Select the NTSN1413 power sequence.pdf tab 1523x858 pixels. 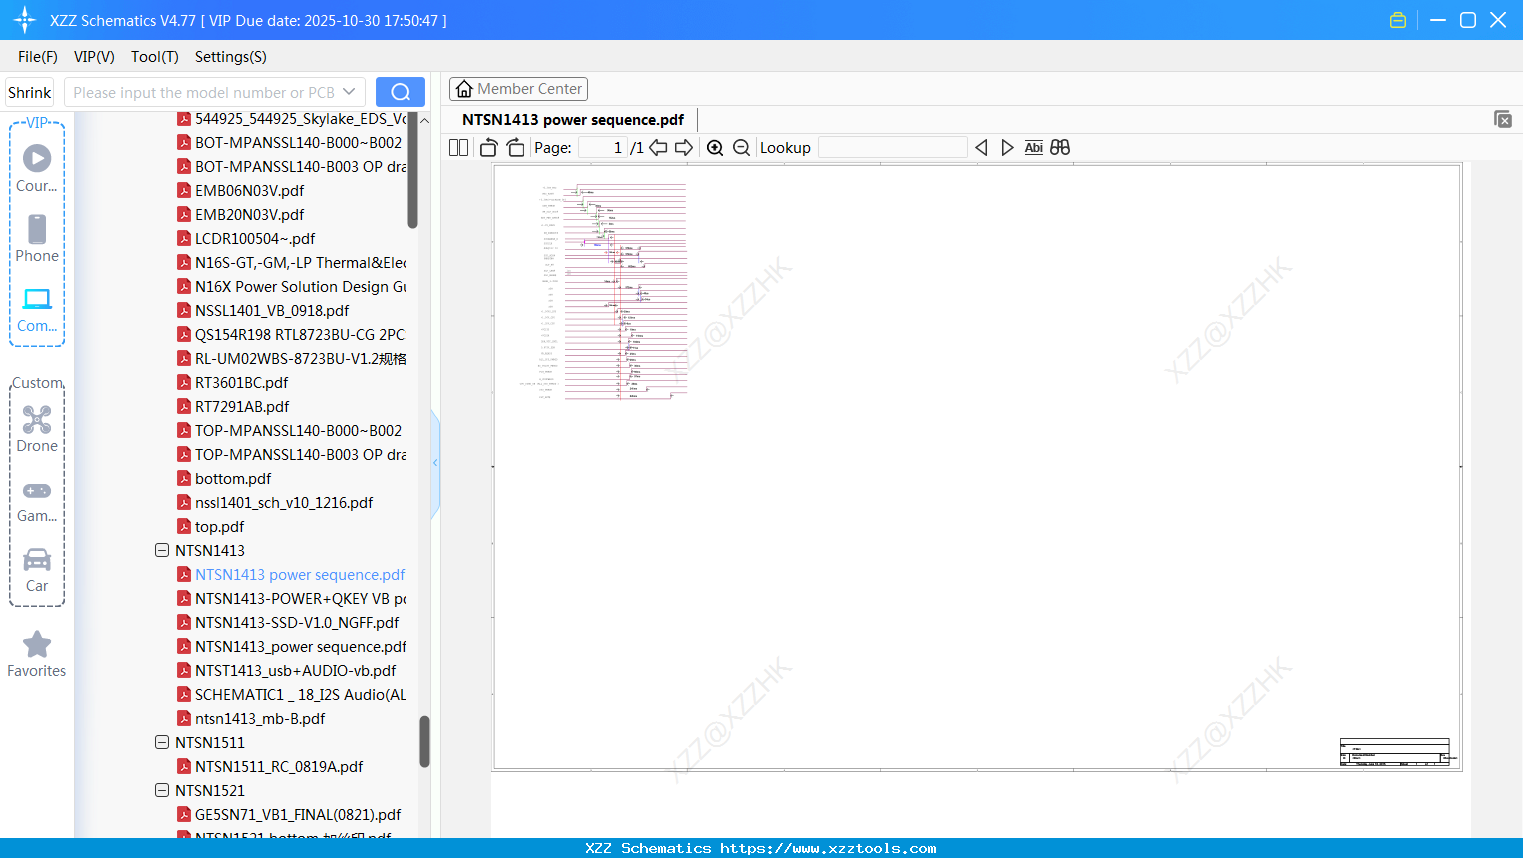(573, 120)
